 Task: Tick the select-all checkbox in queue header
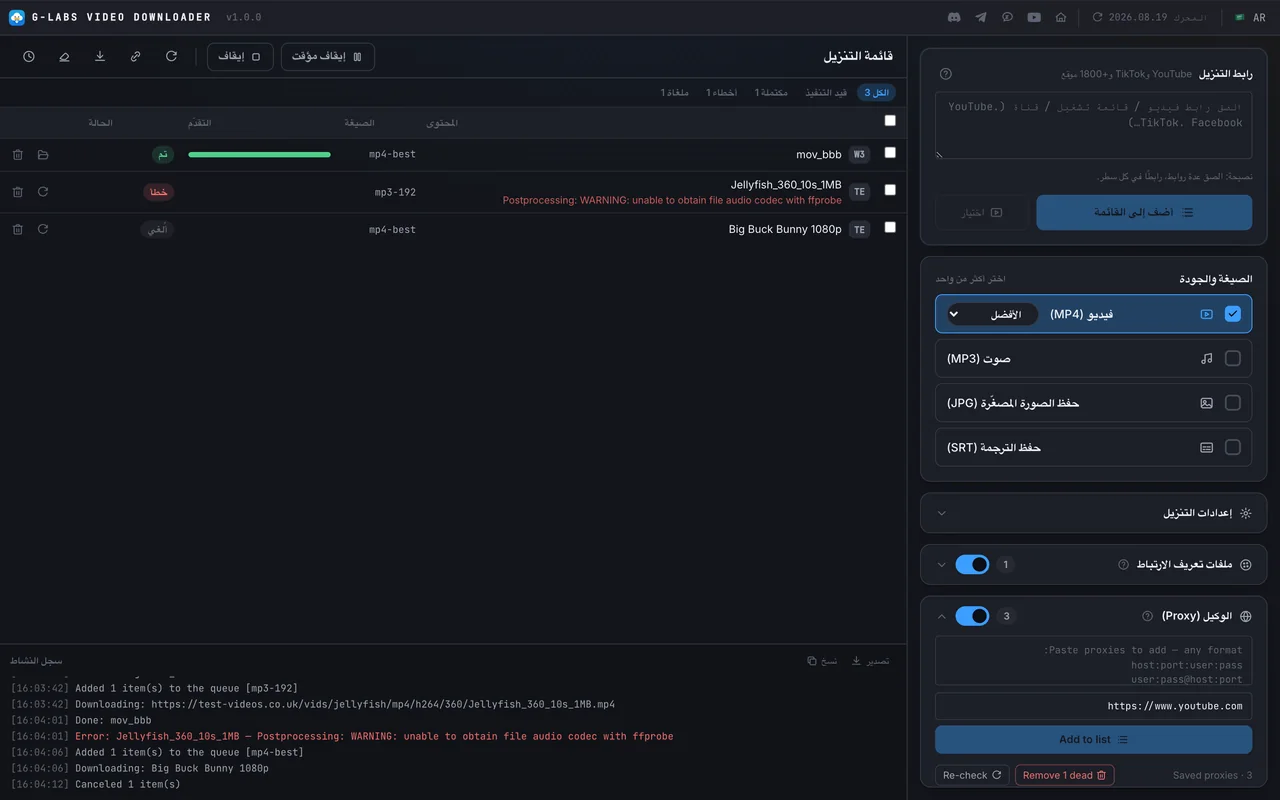(x=890, y=121)
